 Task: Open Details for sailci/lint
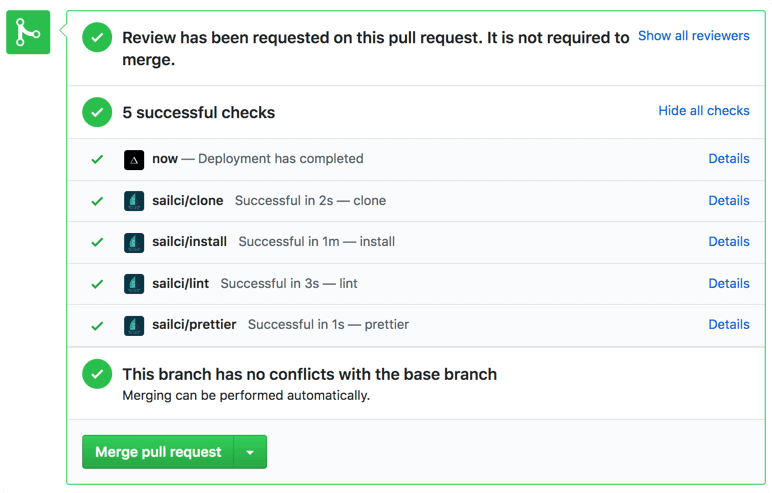[729, 283]
